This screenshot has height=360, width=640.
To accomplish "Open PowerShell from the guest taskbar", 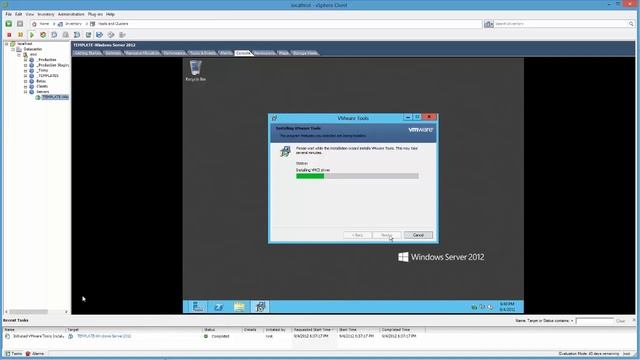I will 219,307.
